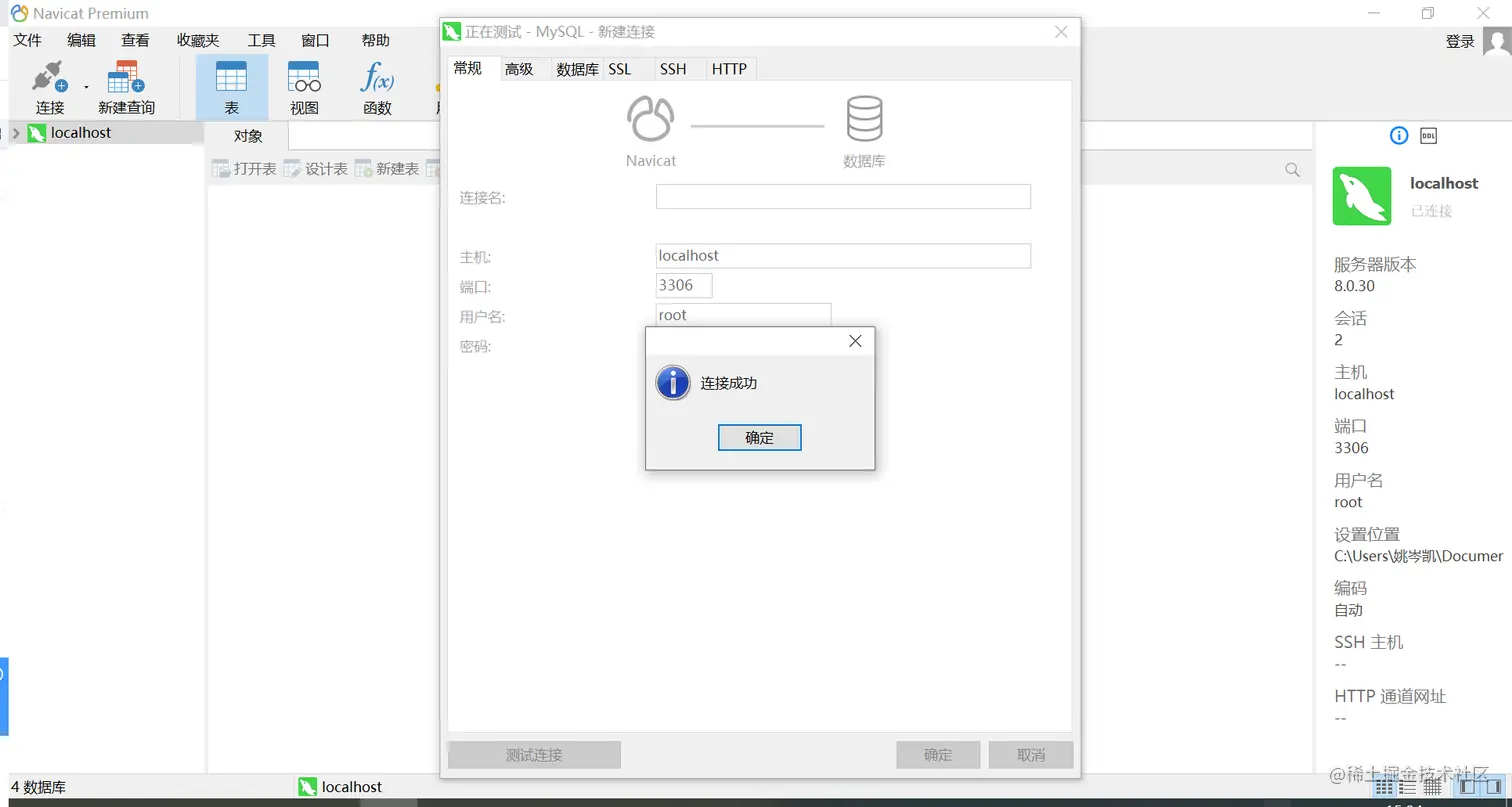Click the bold localhost title in info panel
This screenshot has width=1512, height=807.
pyautogui.click(x=1444, y=183)
